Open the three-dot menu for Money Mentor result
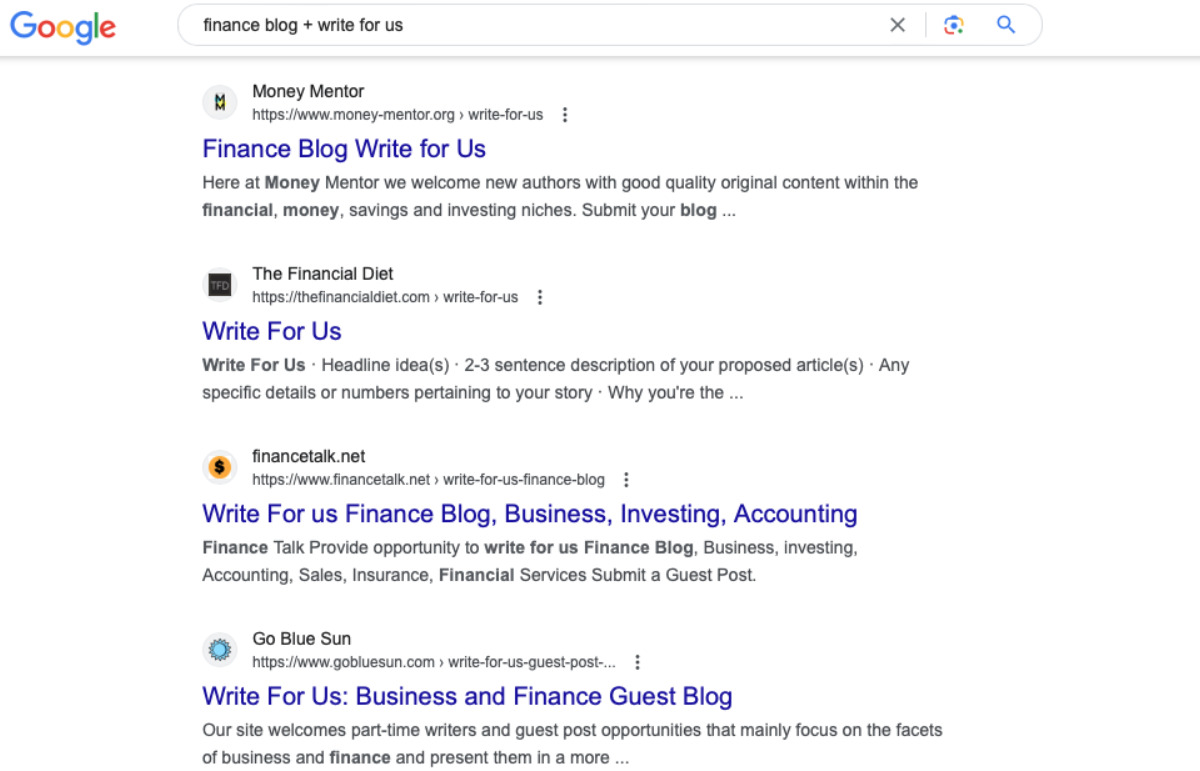Screen dimensions: 1200x771 pyautogui.click(x=565, y=114)
